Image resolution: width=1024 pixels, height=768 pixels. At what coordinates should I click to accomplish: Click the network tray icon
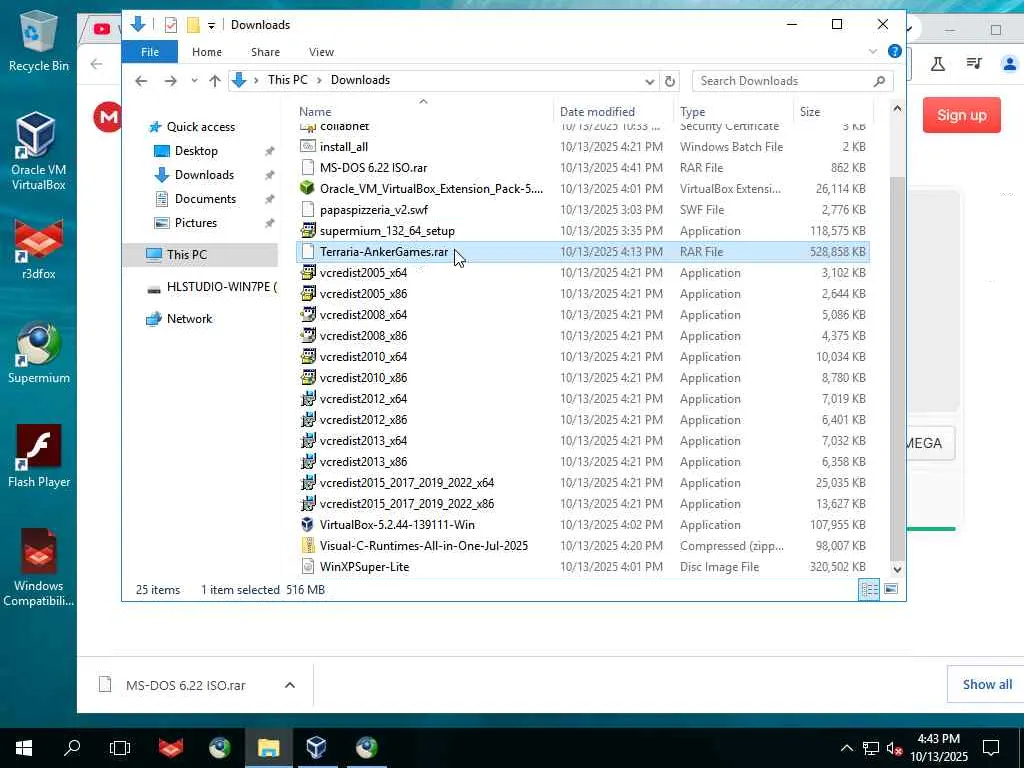pyautogui.click(x=871, y=748)
